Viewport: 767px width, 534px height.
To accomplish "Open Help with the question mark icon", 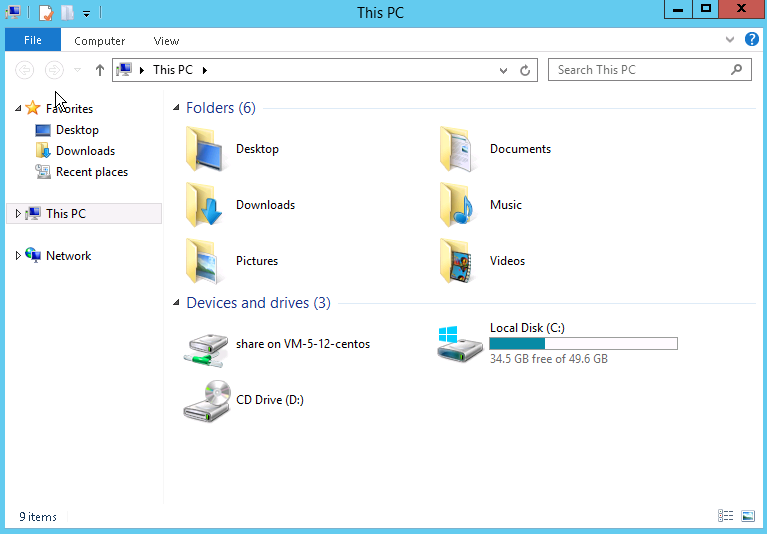I will click(751, 39).
